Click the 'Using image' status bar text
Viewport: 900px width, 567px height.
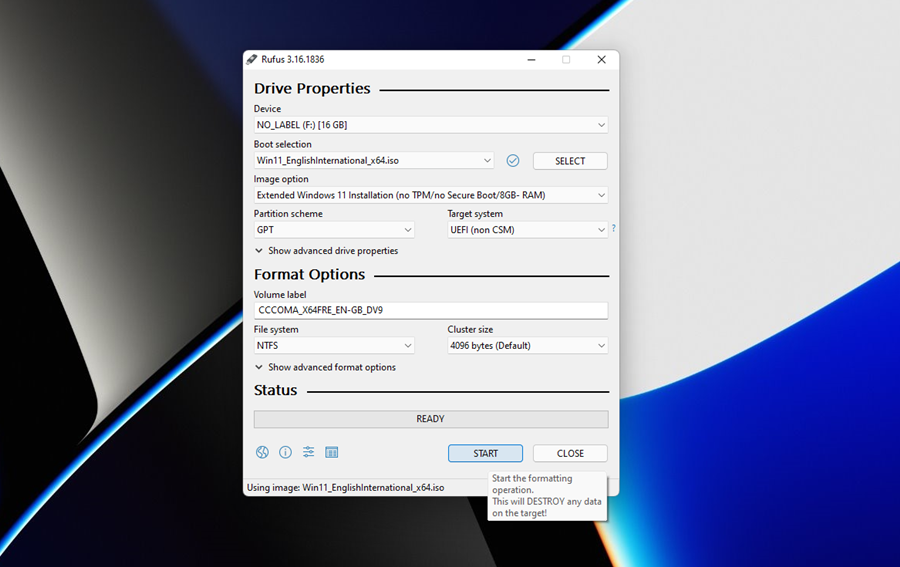click(x=346, y=487)
